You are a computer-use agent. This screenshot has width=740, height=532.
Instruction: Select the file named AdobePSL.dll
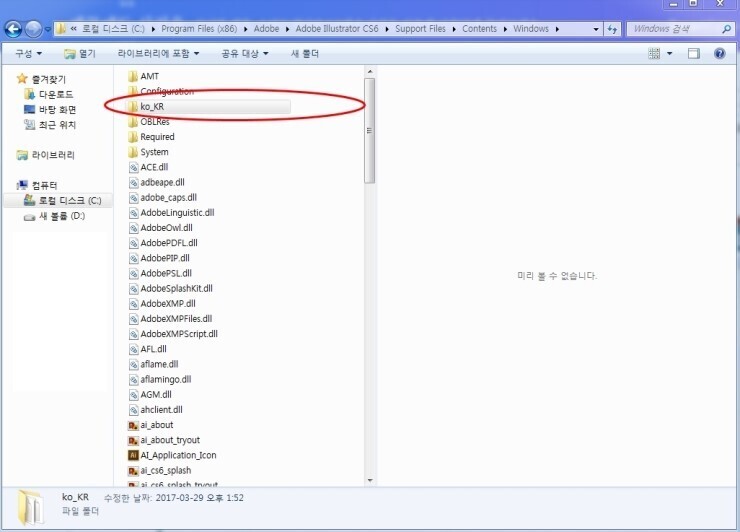click(166, 273)
